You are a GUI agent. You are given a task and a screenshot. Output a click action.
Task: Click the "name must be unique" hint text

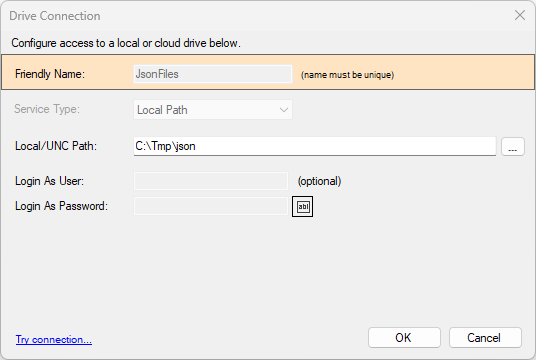(347, 75)
